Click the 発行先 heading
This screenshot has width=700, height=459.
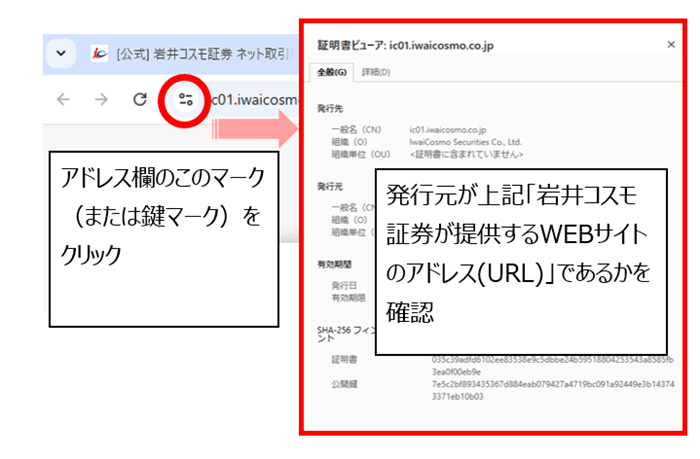tap(330, 108)
